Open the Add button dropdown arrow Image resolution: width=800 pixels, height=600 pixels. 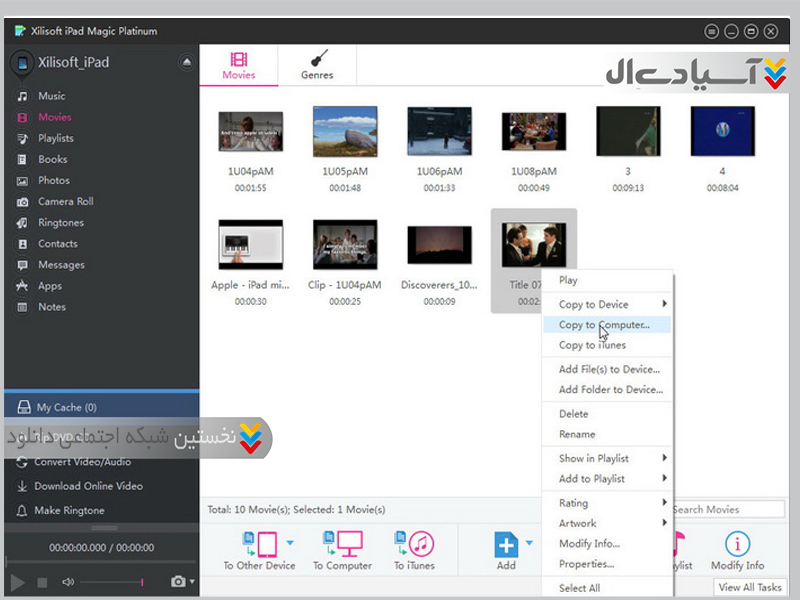[530, 543]
